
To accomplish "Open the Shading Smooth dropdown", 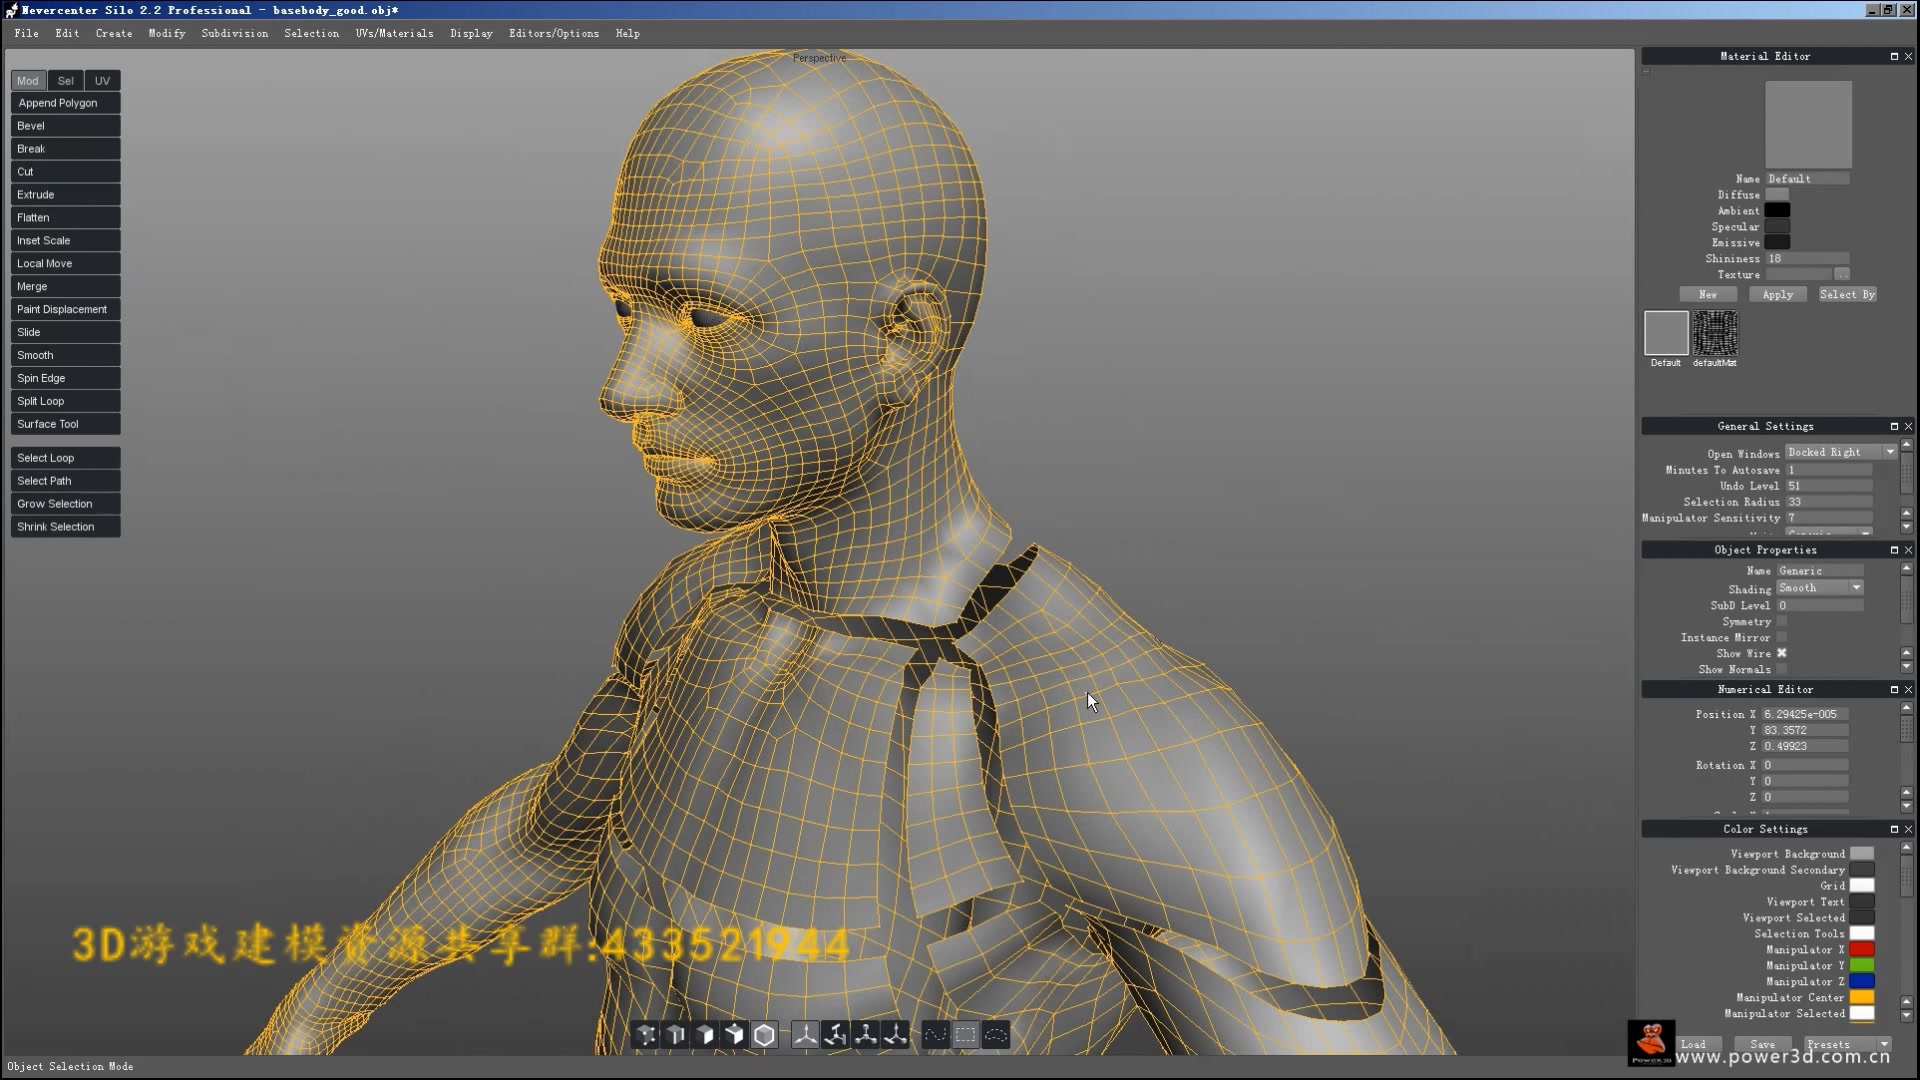I will tap(1820, 588).
